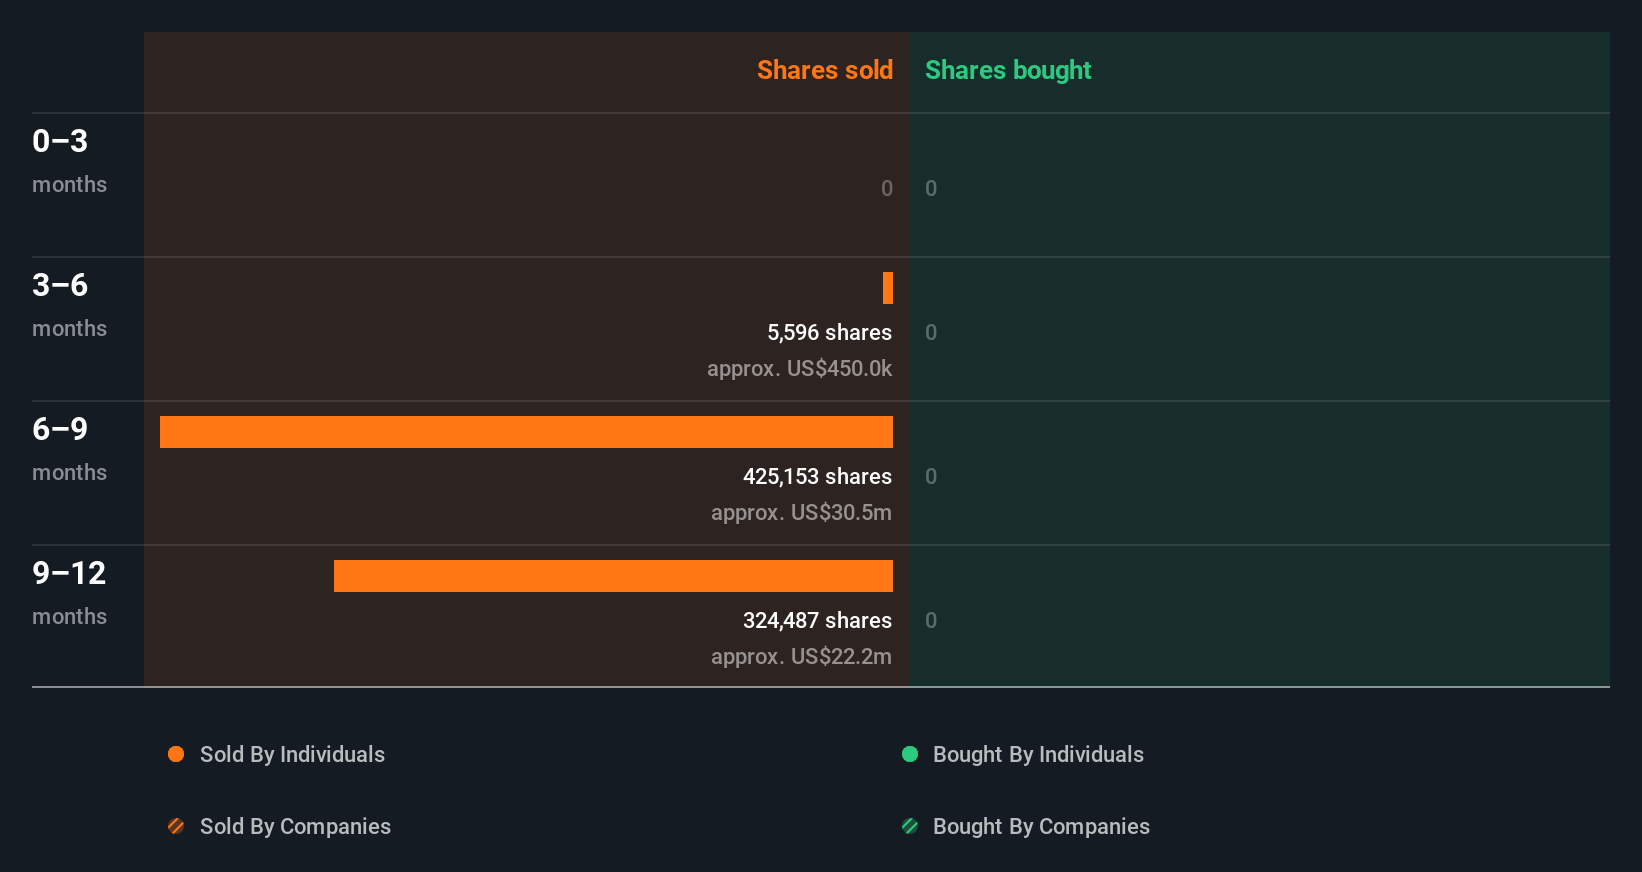
Task: Select the Bought By Individuals legend label
Action: 1038,754
